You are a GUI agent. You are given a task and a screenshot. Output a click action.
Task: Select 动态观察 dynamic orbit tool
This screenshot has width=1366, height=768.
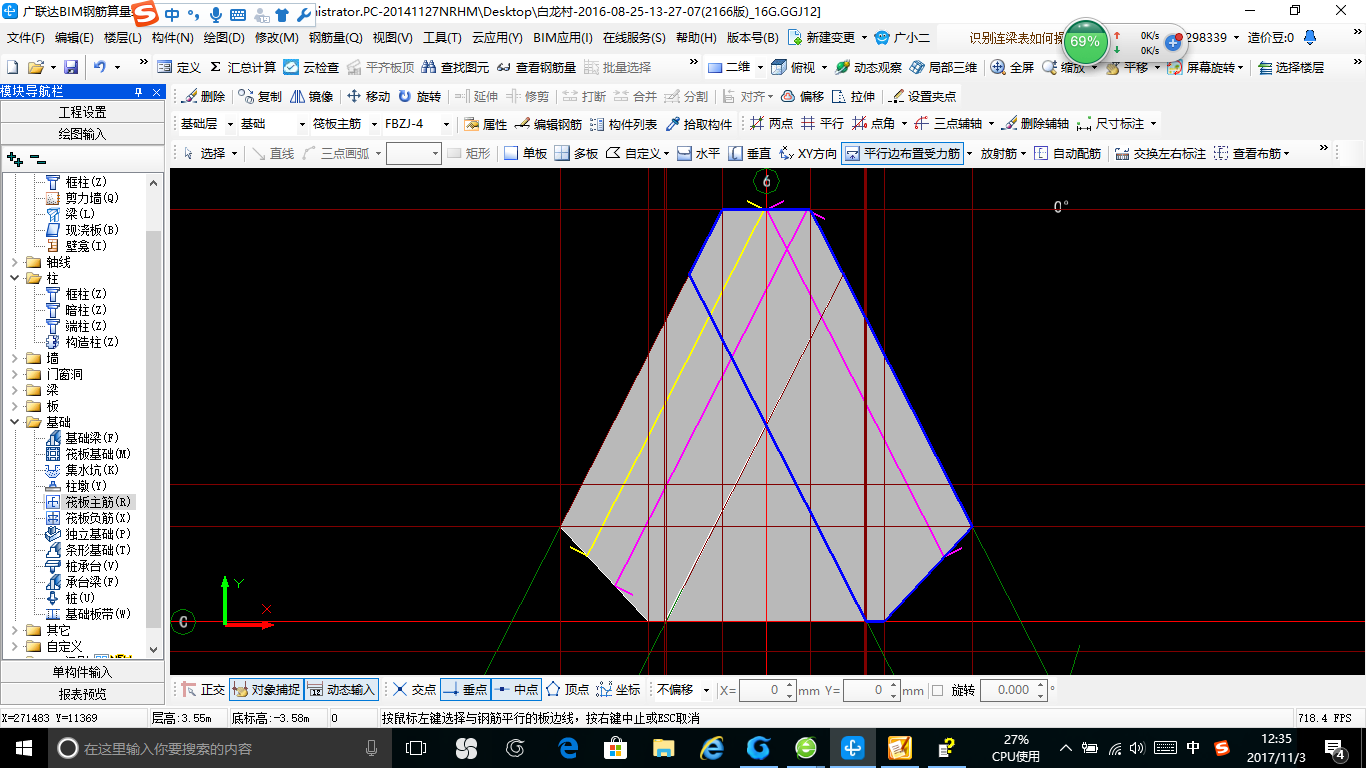click(868, 67)
